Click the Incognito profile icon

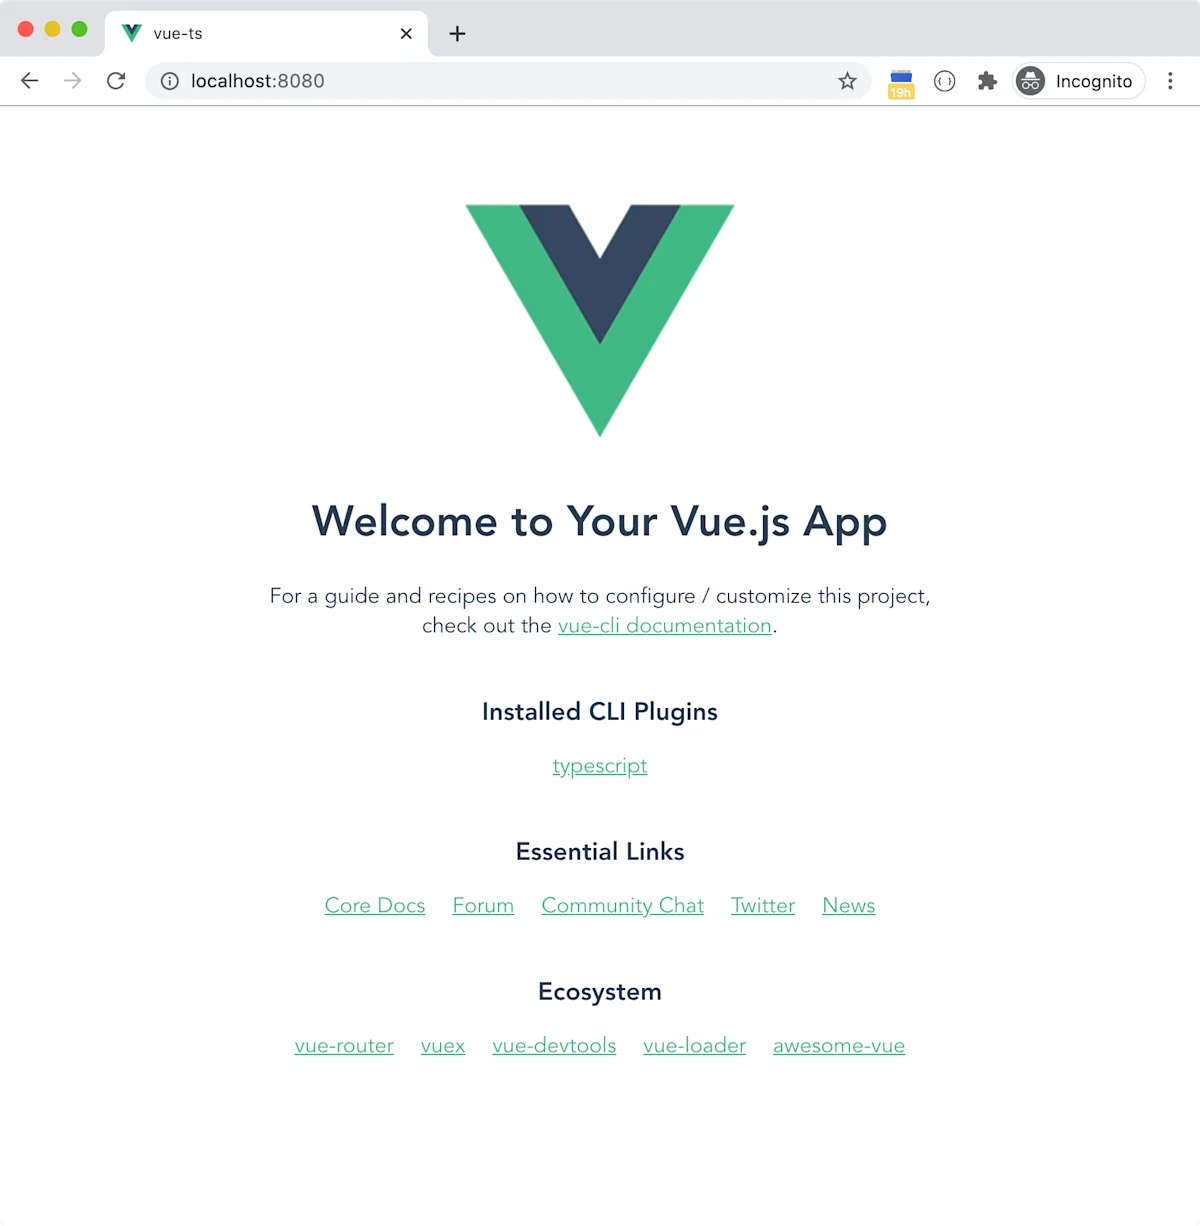click(x=1030, y=81)
